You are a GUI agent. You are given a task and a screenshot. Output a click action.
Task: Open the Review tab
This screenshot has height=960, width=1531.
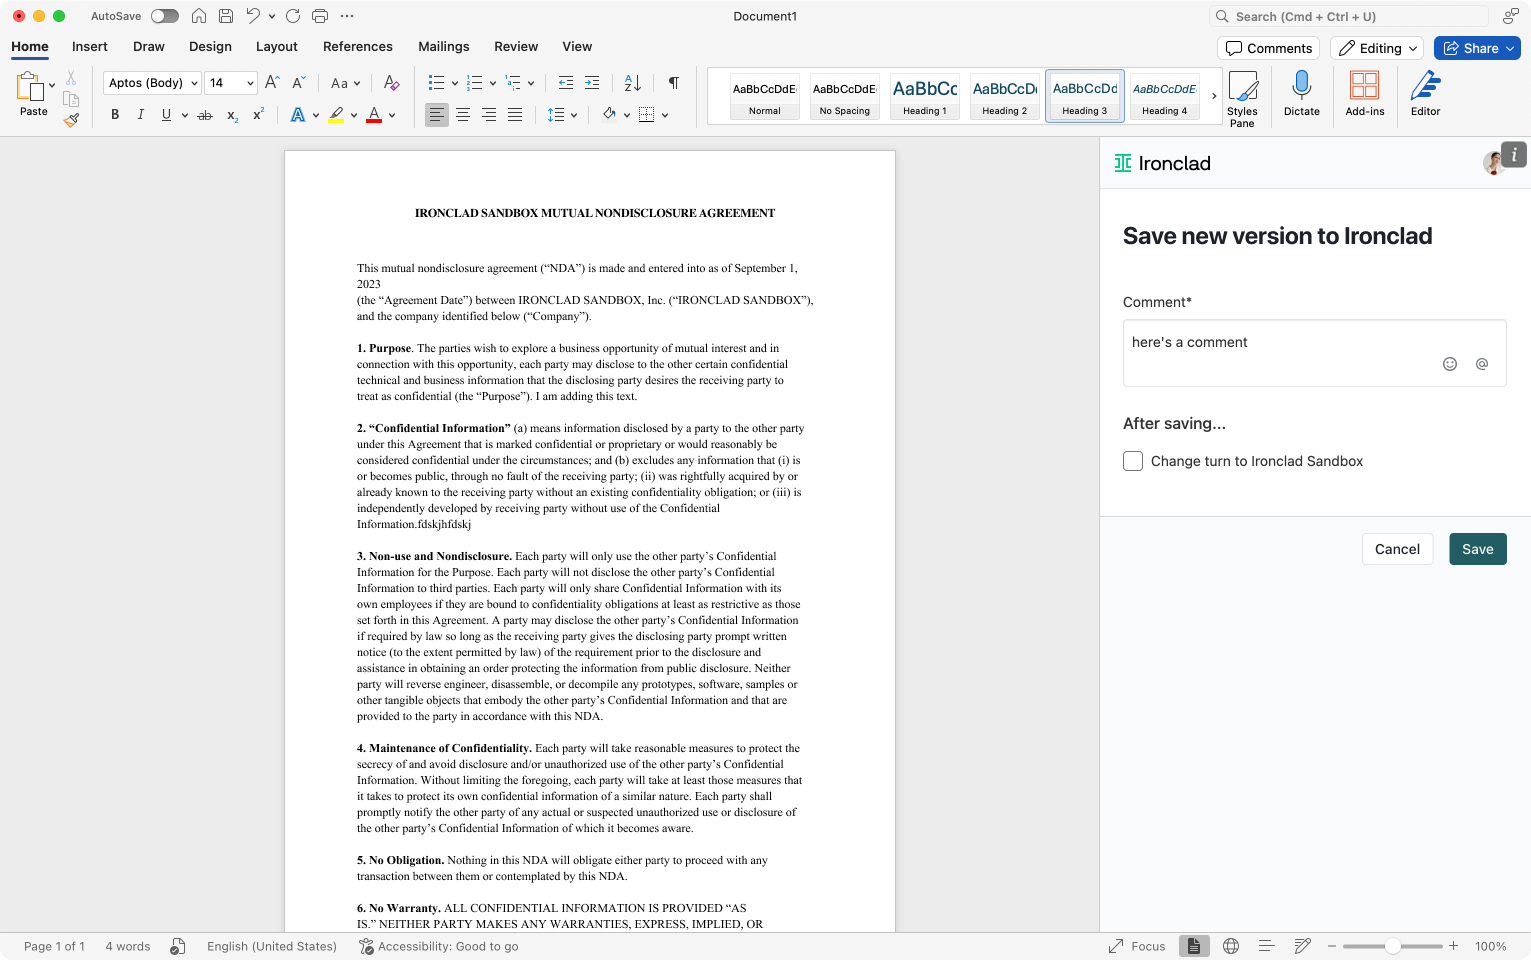pos(516,46)
